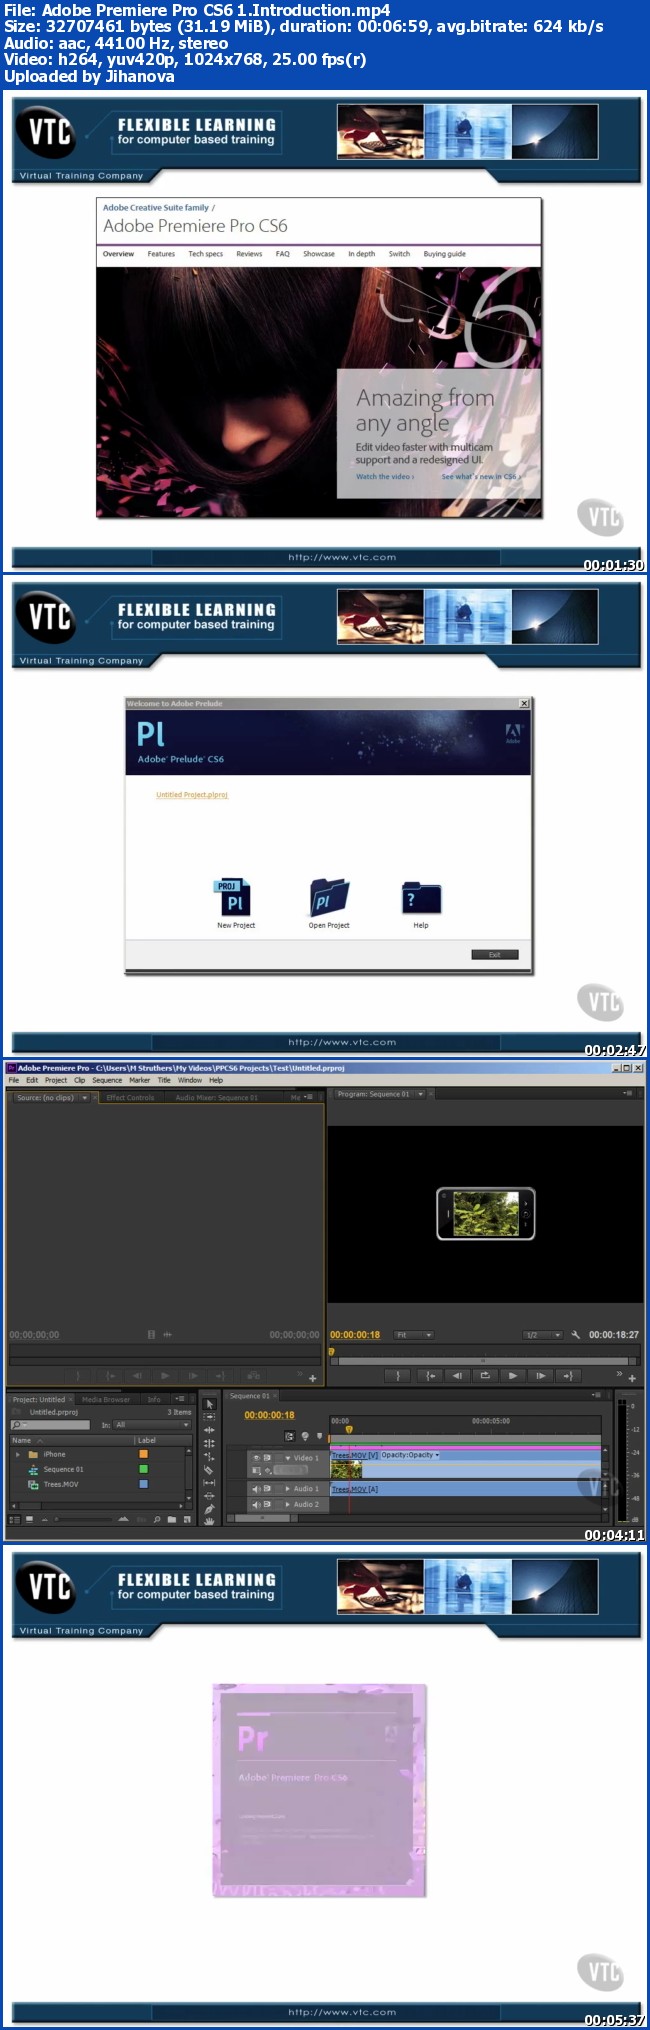Click the timeline playhead marker on the ruler
The height and width of the screenshot is (2030, 650).
click(x=348, y=1429)
